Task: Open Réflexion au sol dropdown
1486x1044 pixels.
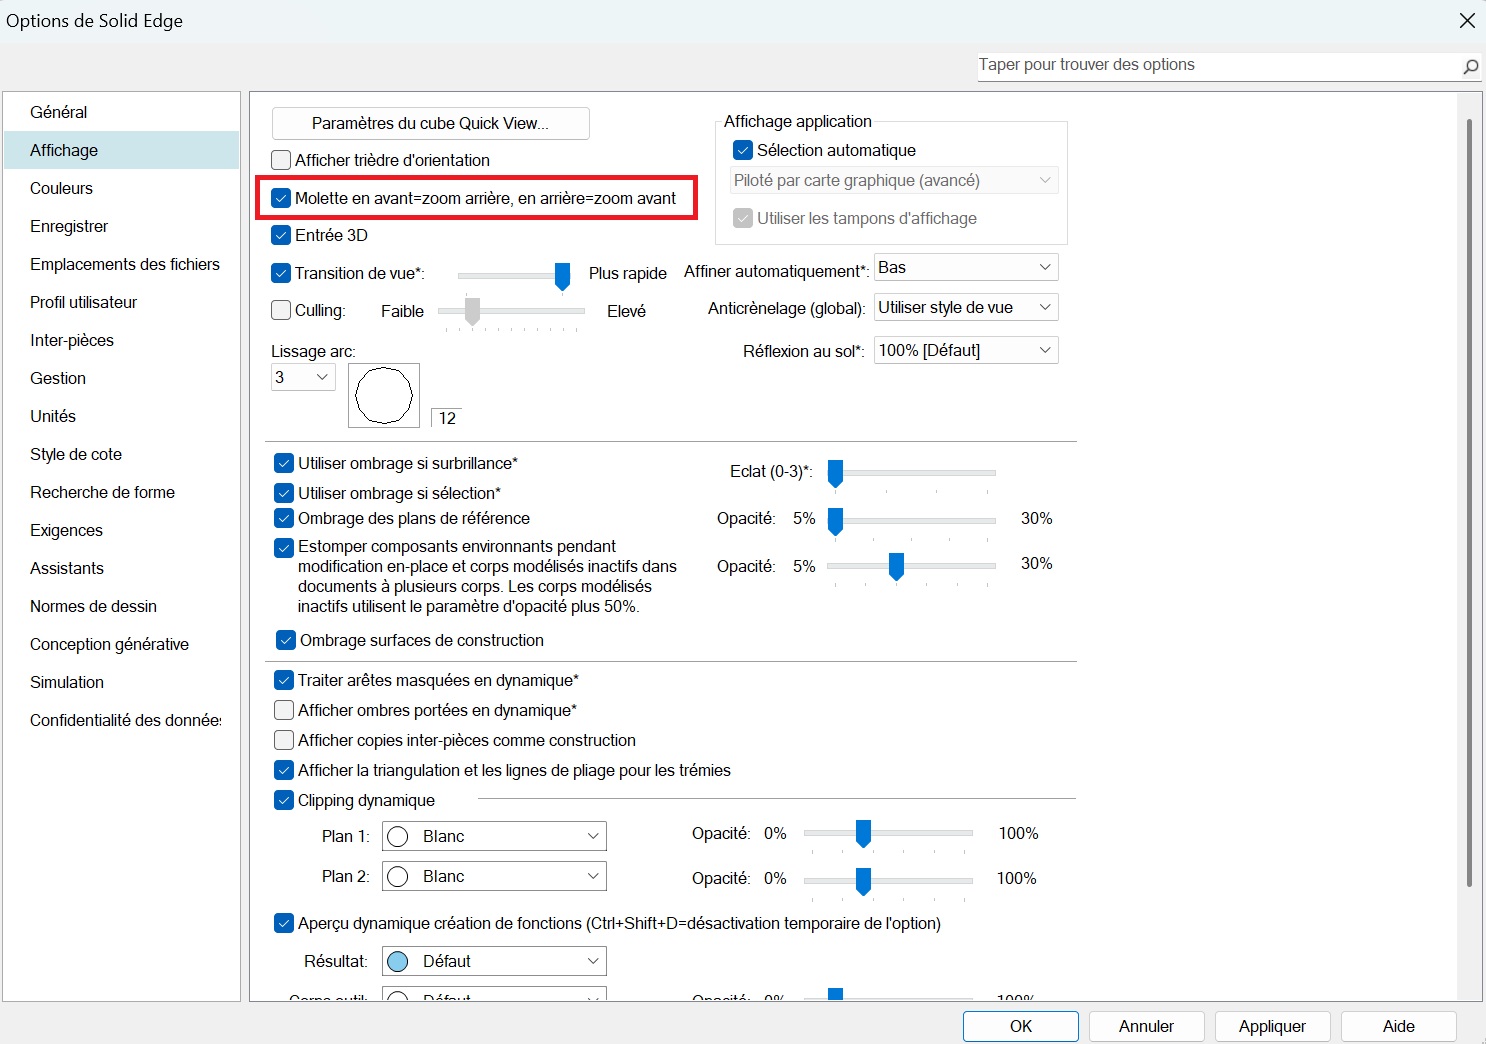Action: 966,350
